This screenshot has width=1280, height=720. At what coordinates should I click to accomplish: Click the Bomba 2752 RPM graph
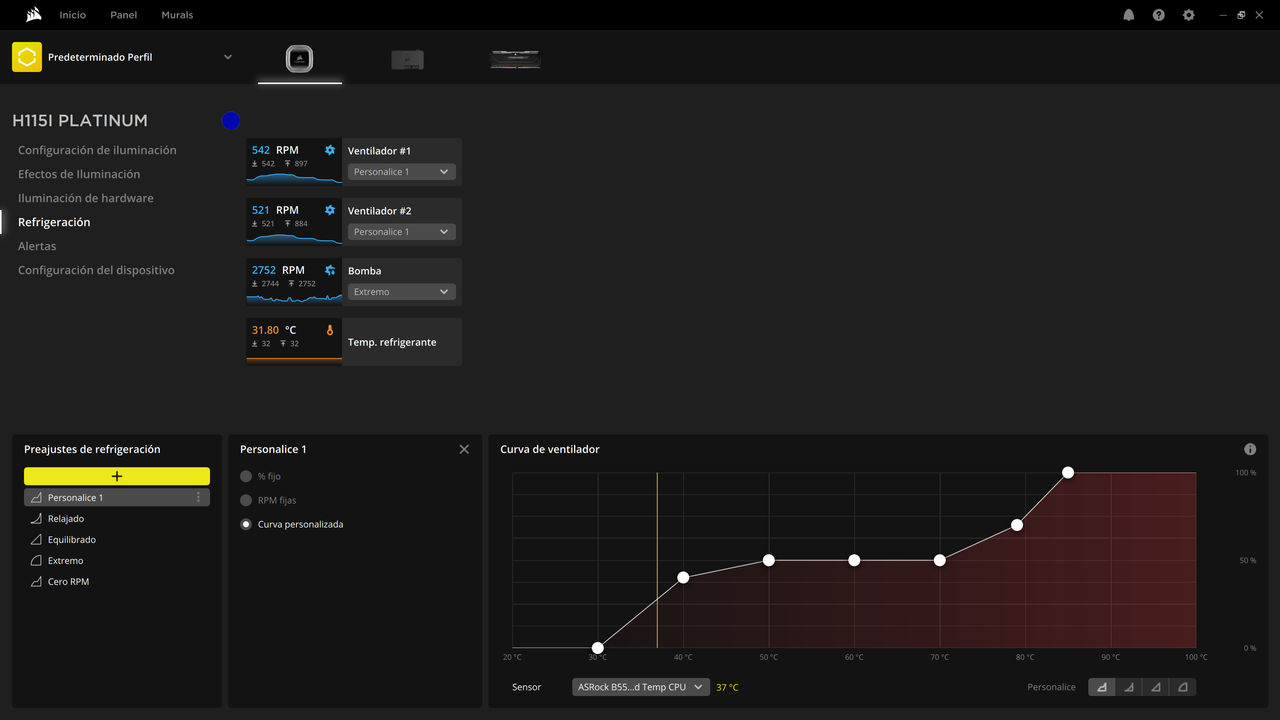[x=294, y=298]
